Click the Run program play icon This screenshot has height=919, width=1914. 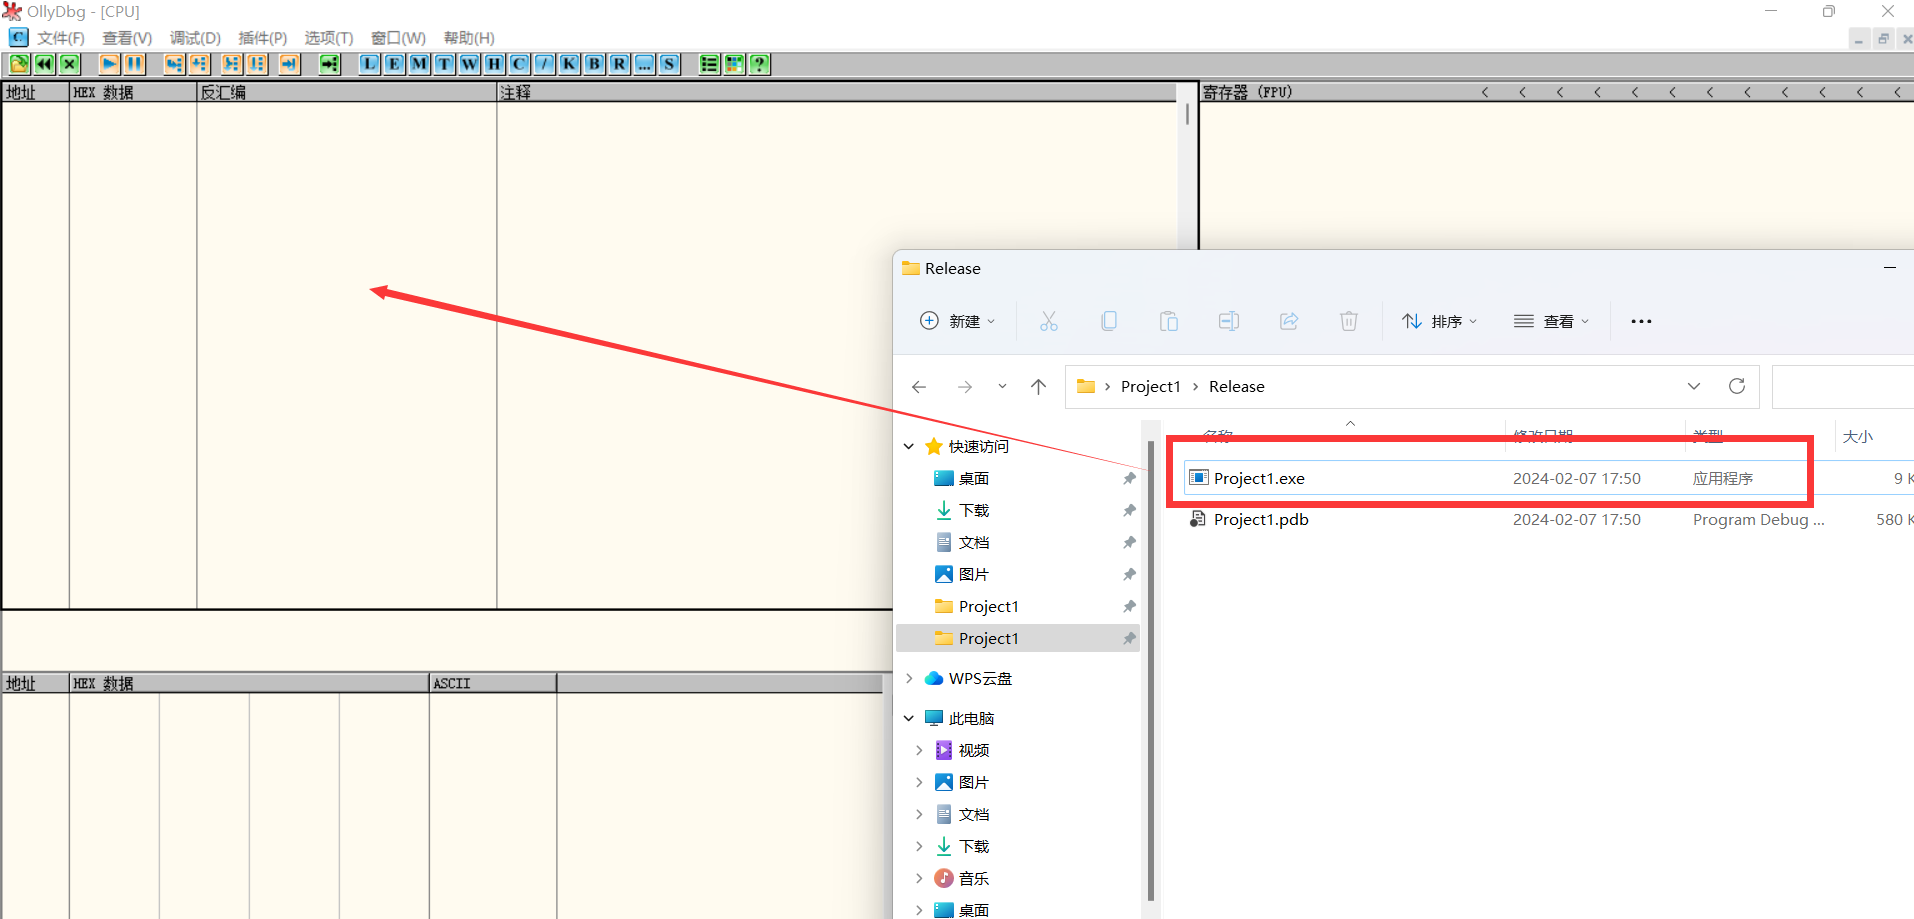[x=109, y=64]
